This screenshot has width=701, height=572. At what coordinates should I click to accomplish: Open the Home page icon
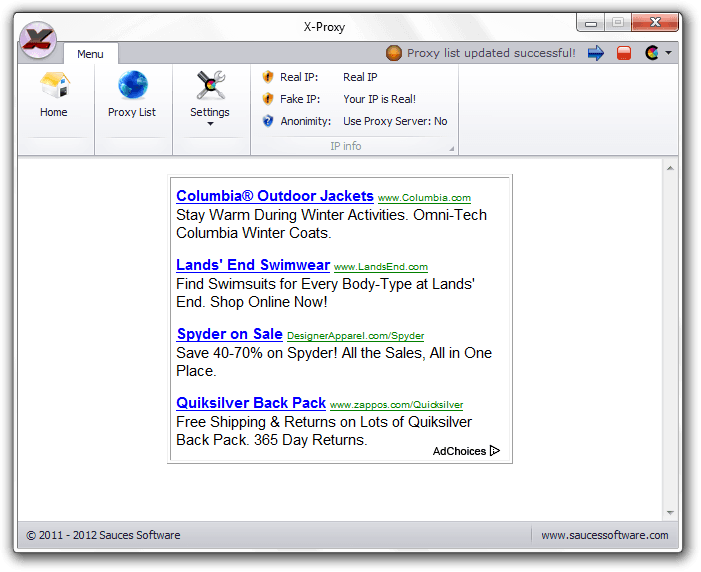tap(54, 86)
